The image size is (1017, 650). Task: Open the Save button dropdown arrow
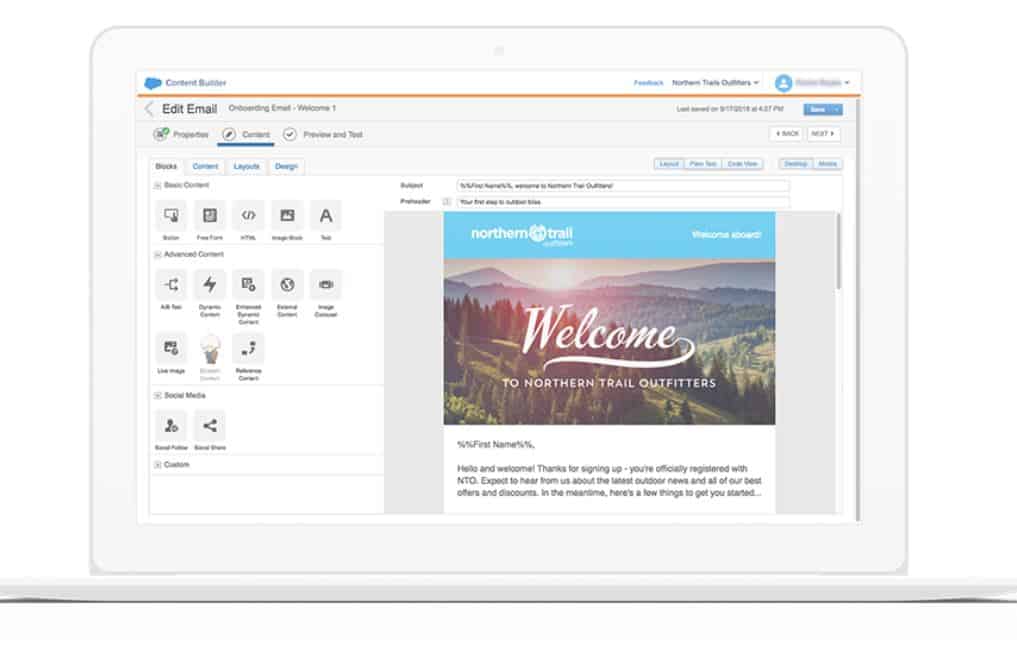[837, 110]
